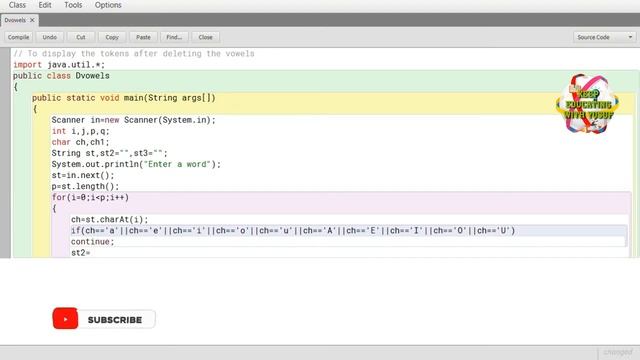Click the if vowel-check condition line
The image size is (640, 360).
click(x=293, y=230)
